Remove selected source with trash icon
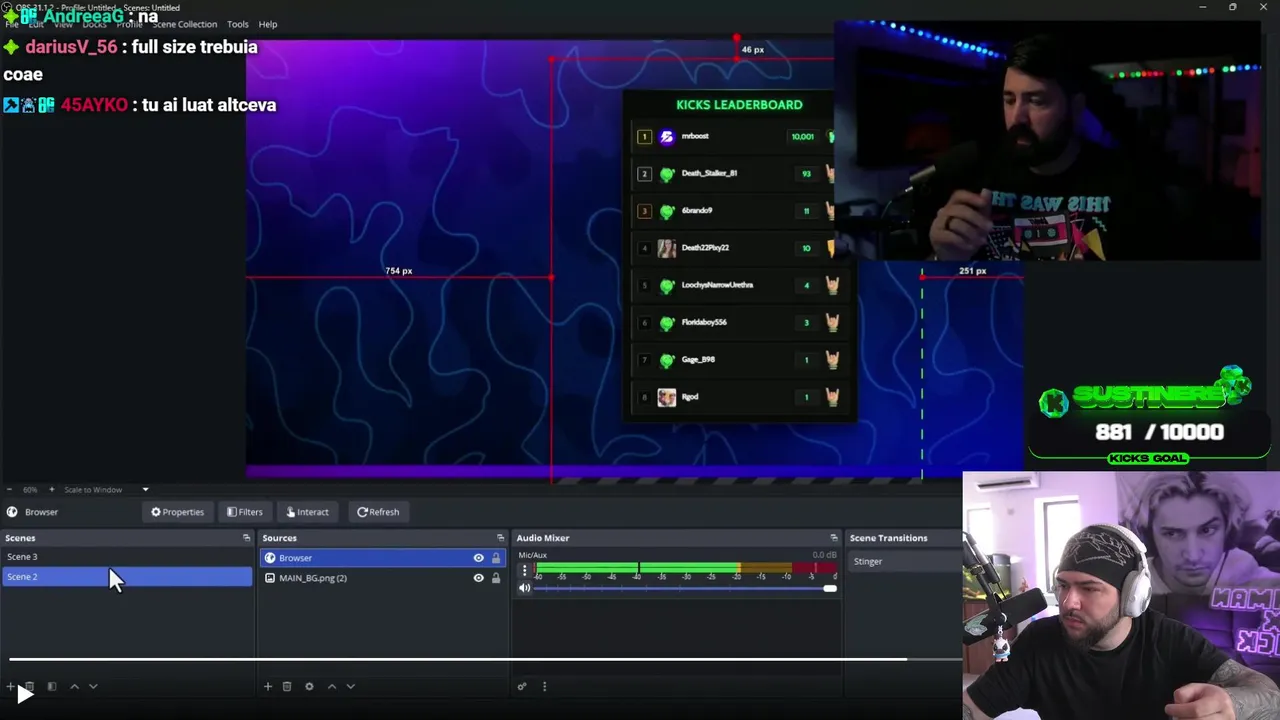Image resolution: width=1280 pixels, height=720 pixels. 287,686
